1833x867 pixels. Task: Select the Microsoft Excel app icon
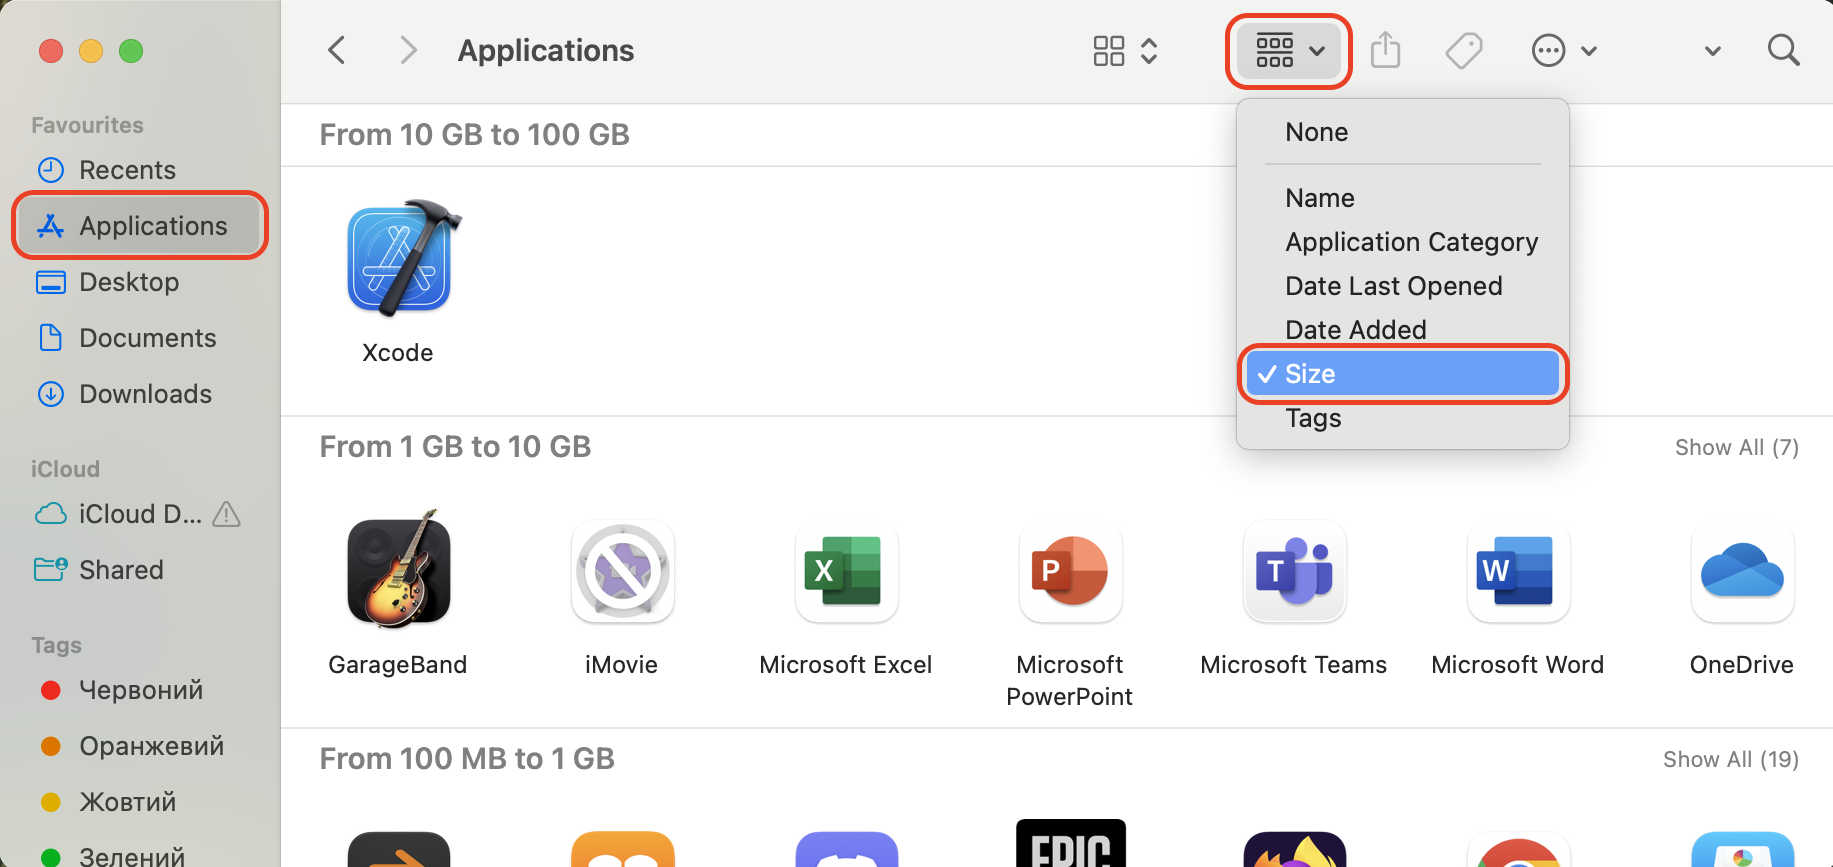click(846, 571)
